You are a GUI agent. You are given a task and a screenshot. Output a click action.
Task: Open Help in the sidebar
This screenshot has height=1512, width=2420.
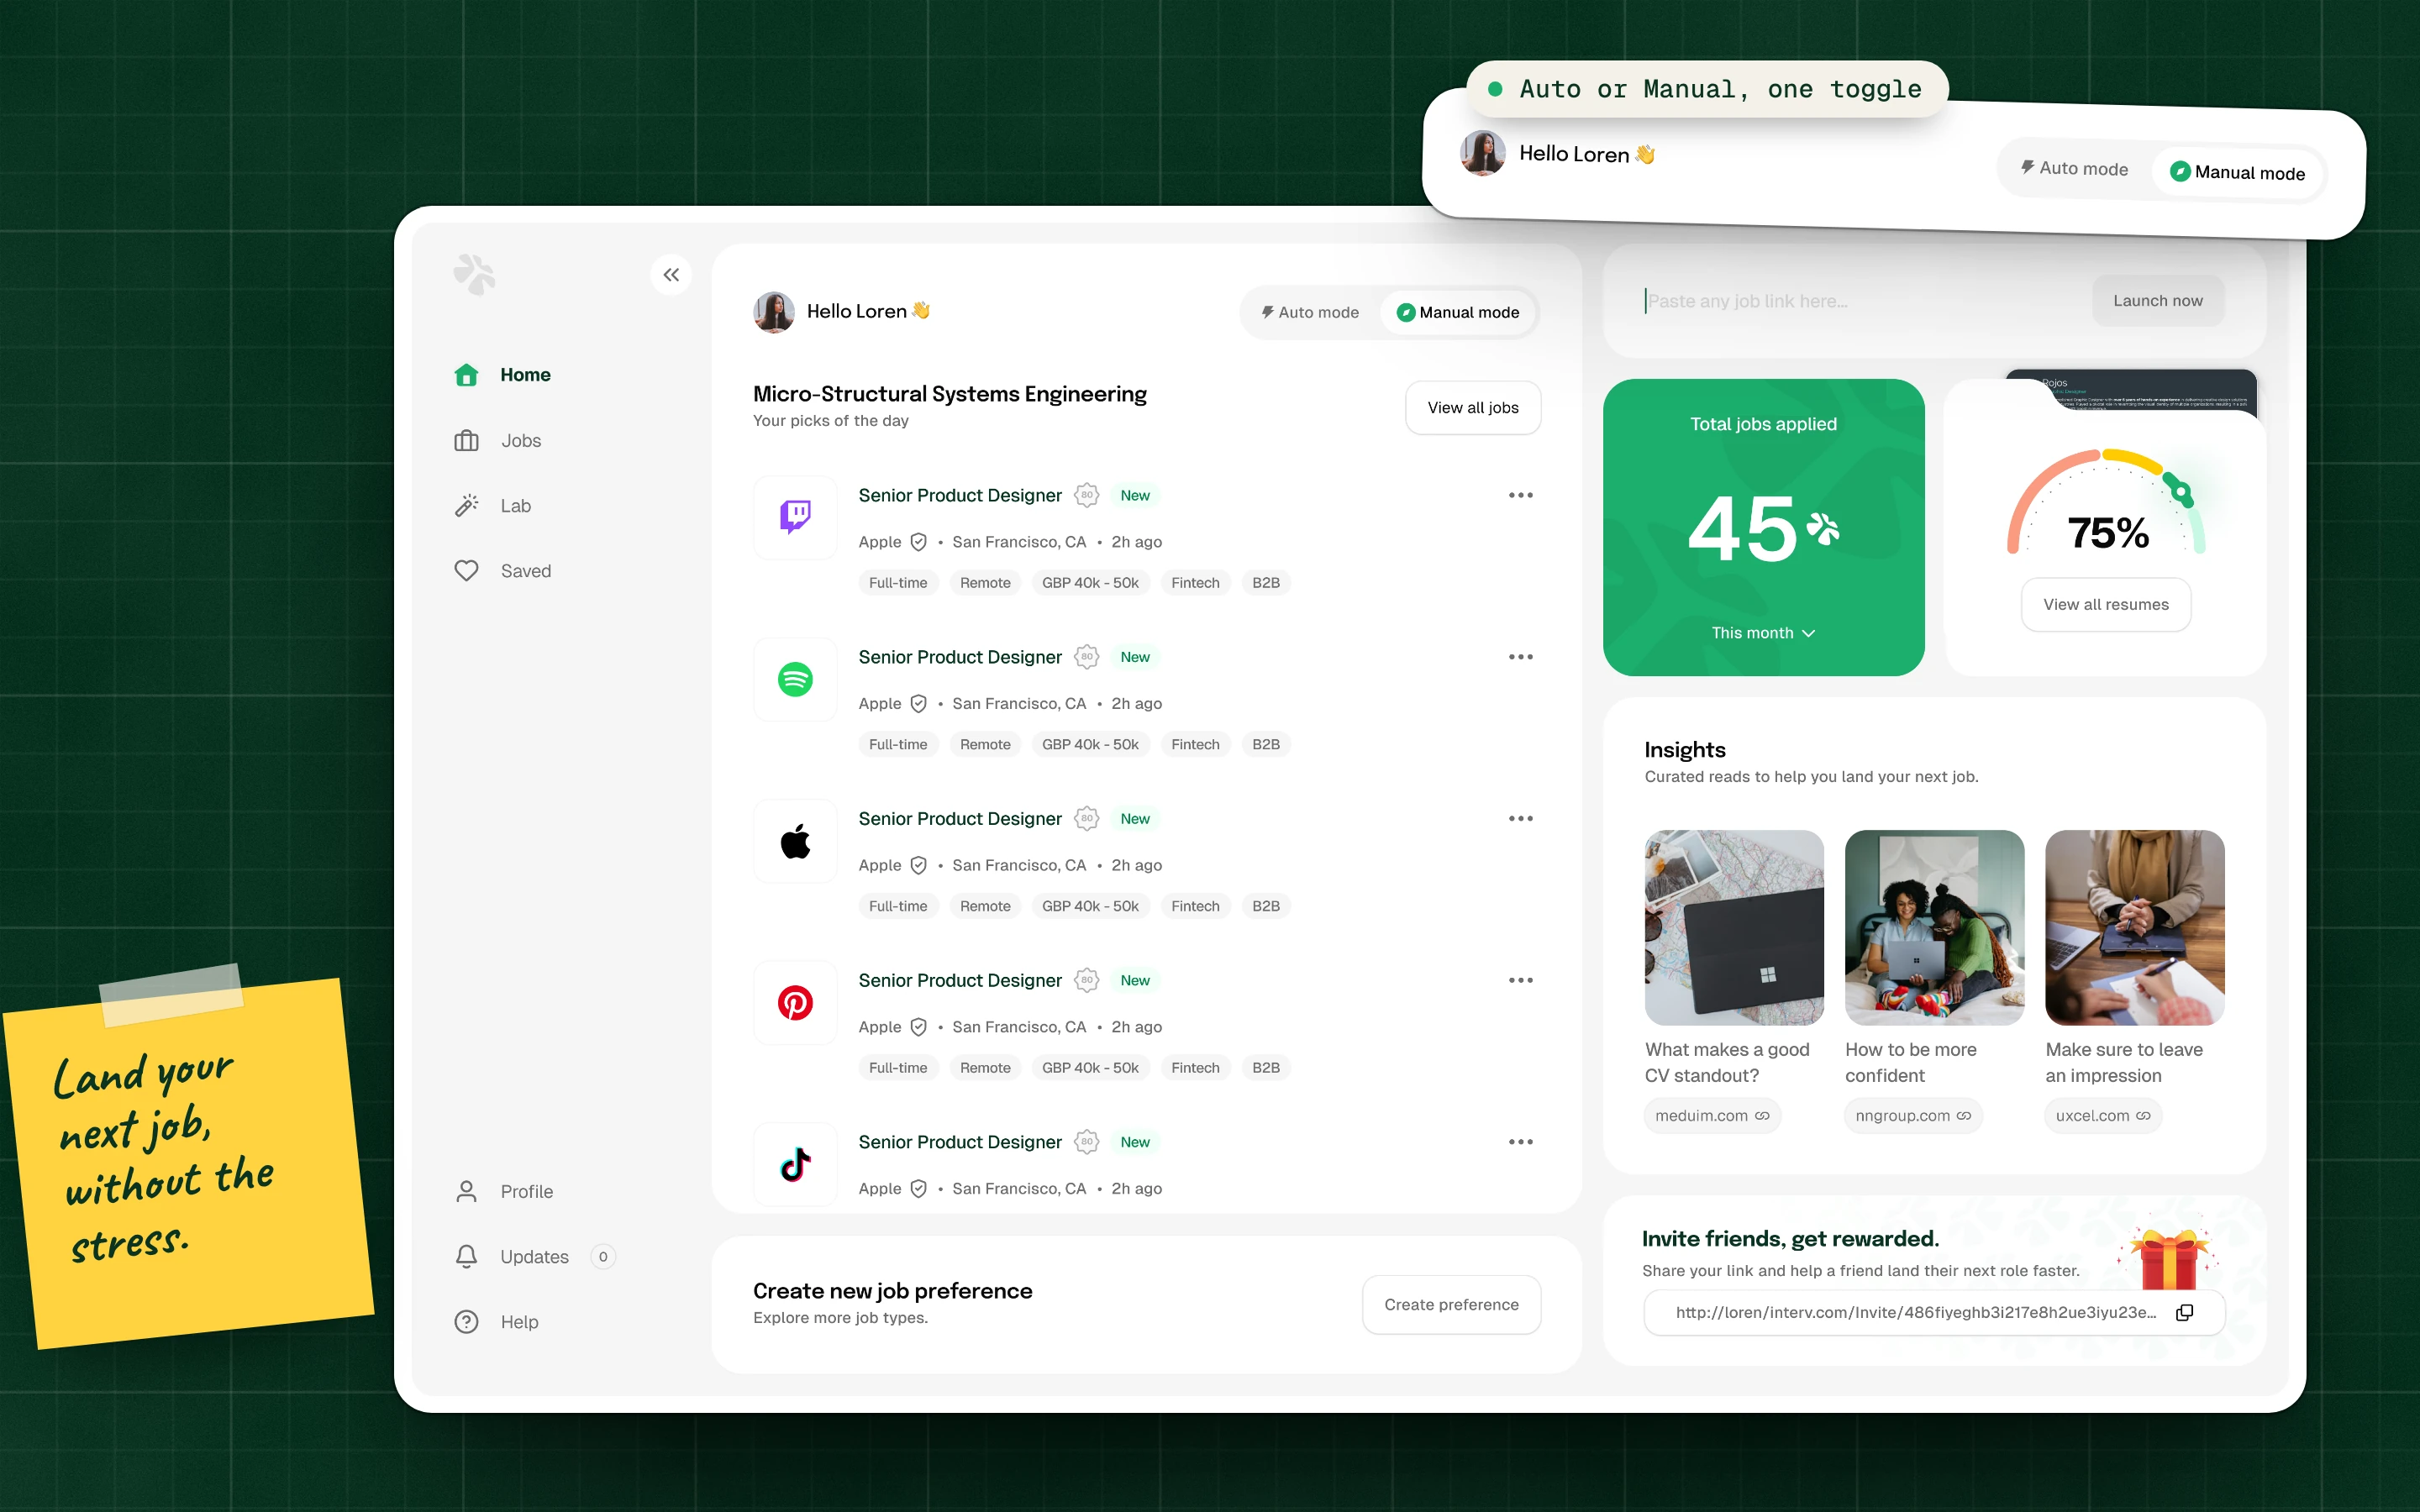point(497,1322)
